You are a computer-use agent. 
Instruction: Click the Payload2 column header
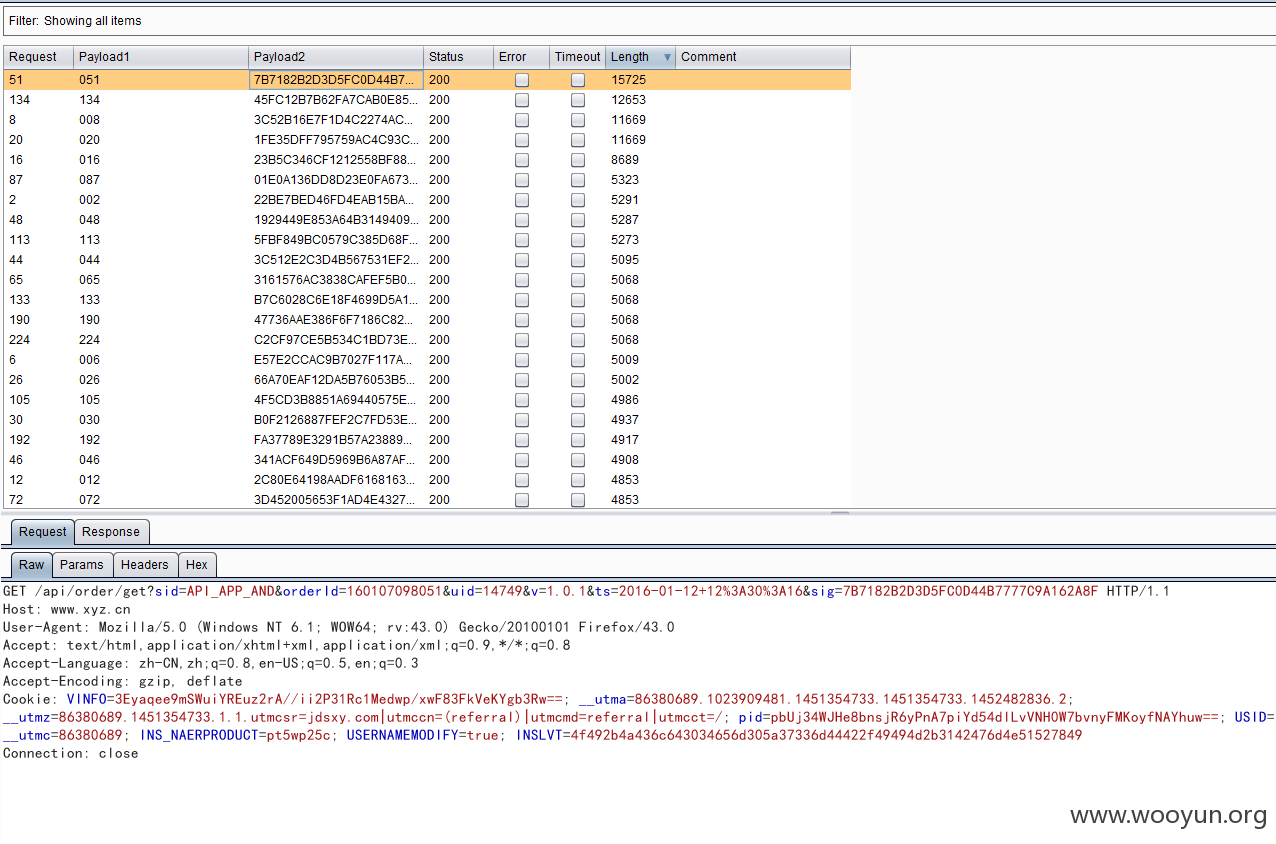pos(336,57)
